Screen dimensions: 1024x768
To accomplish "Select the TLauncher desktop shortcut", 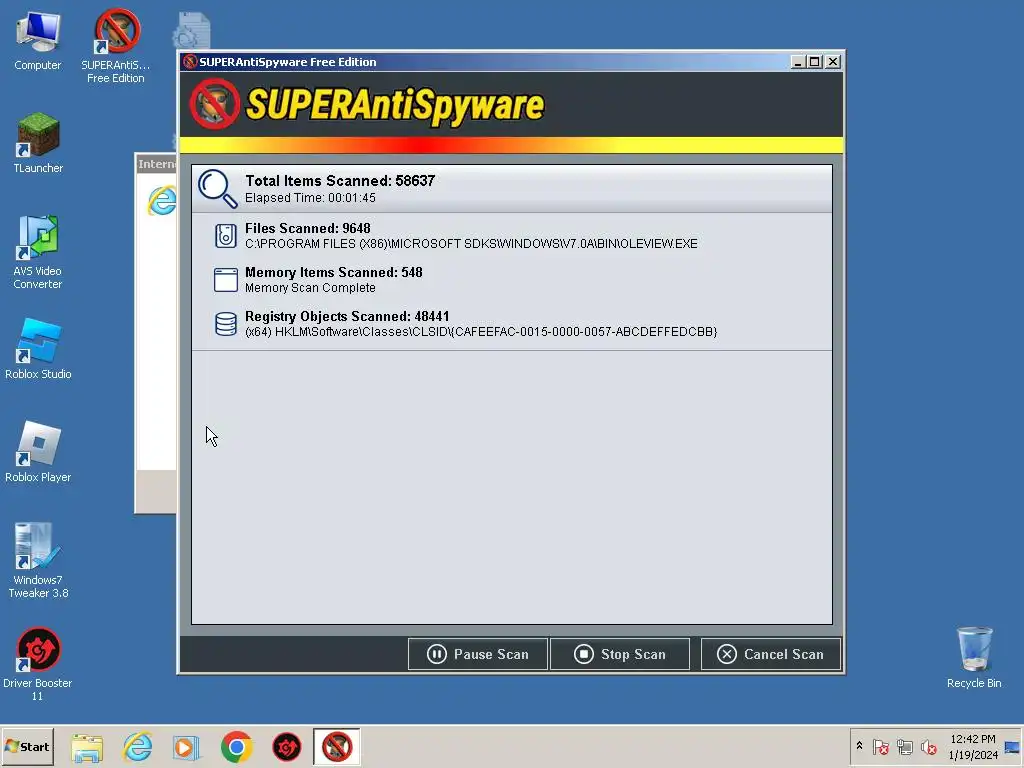I will coord(38,143).
